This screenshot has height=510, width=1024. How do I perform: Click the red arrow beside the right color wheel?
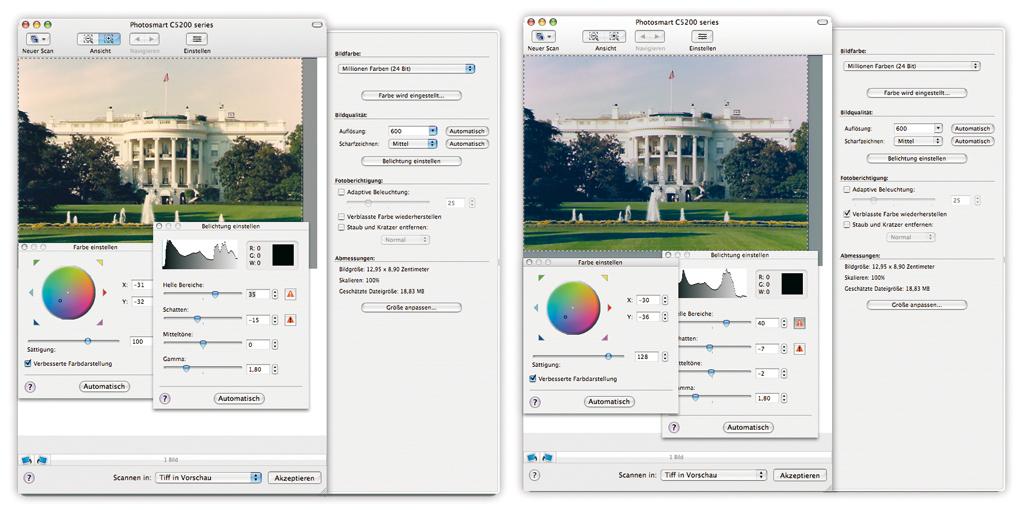[609, 308]
